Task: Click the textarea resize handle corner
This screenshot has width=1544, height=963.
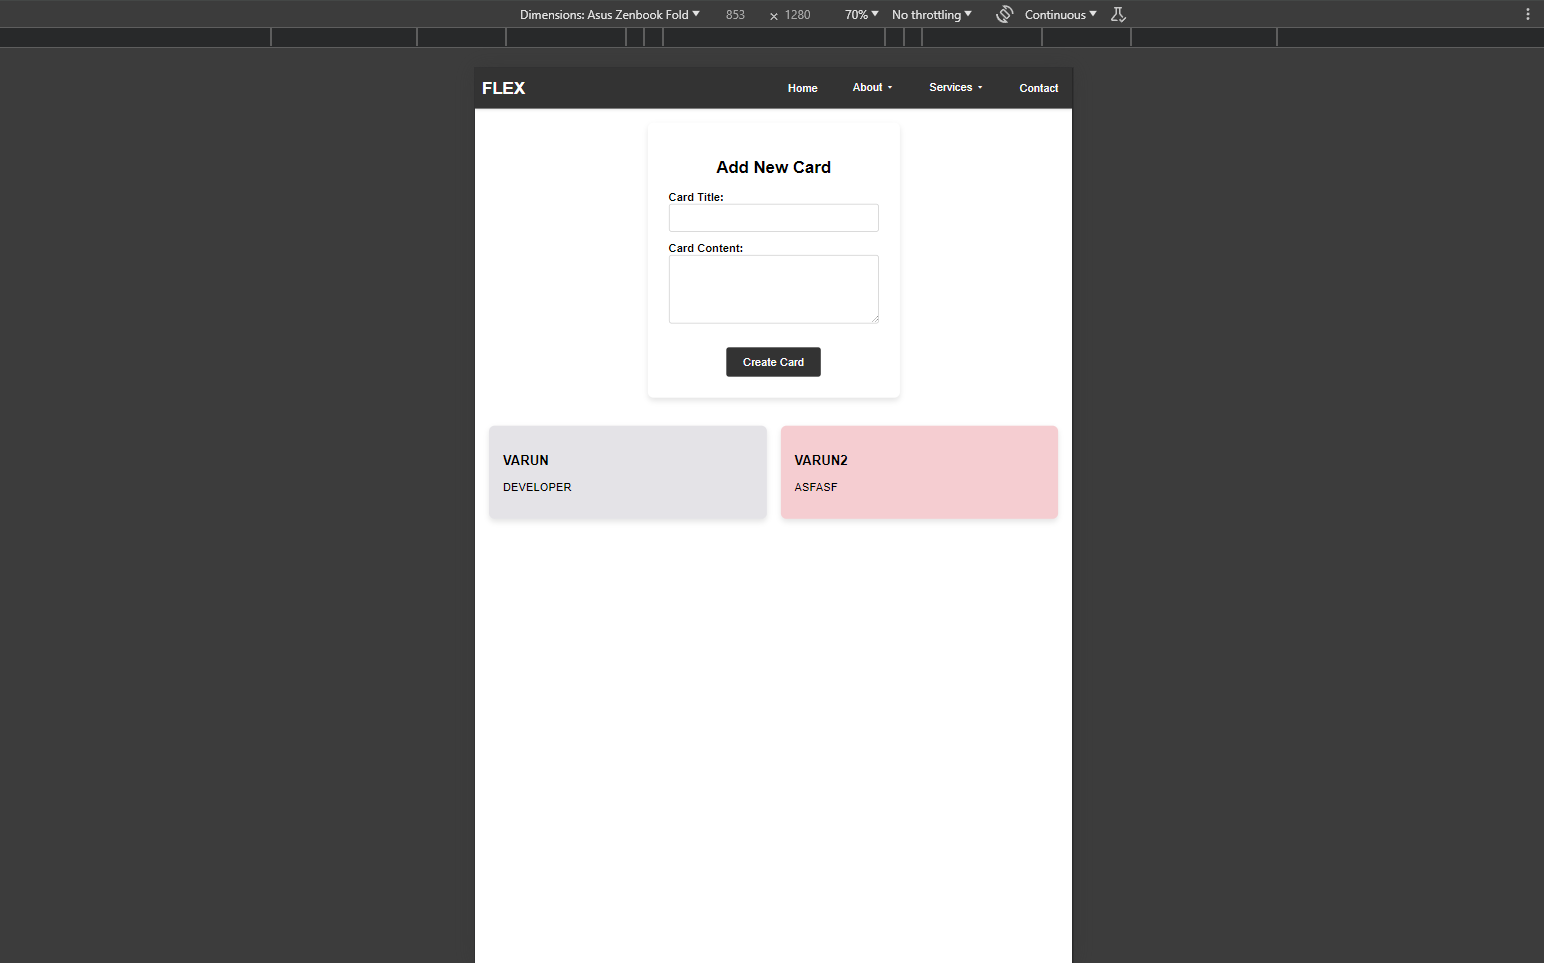Action: click(x=874, y=319)
